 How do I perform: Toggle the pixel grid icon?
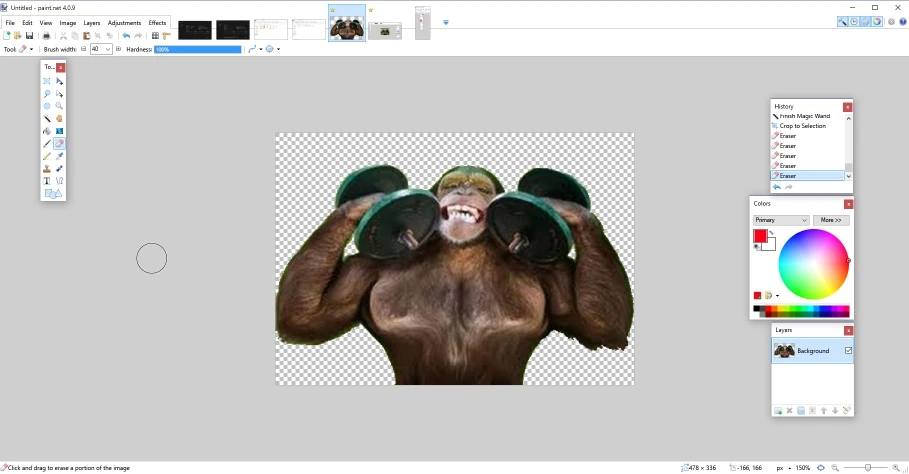(155, 36)
